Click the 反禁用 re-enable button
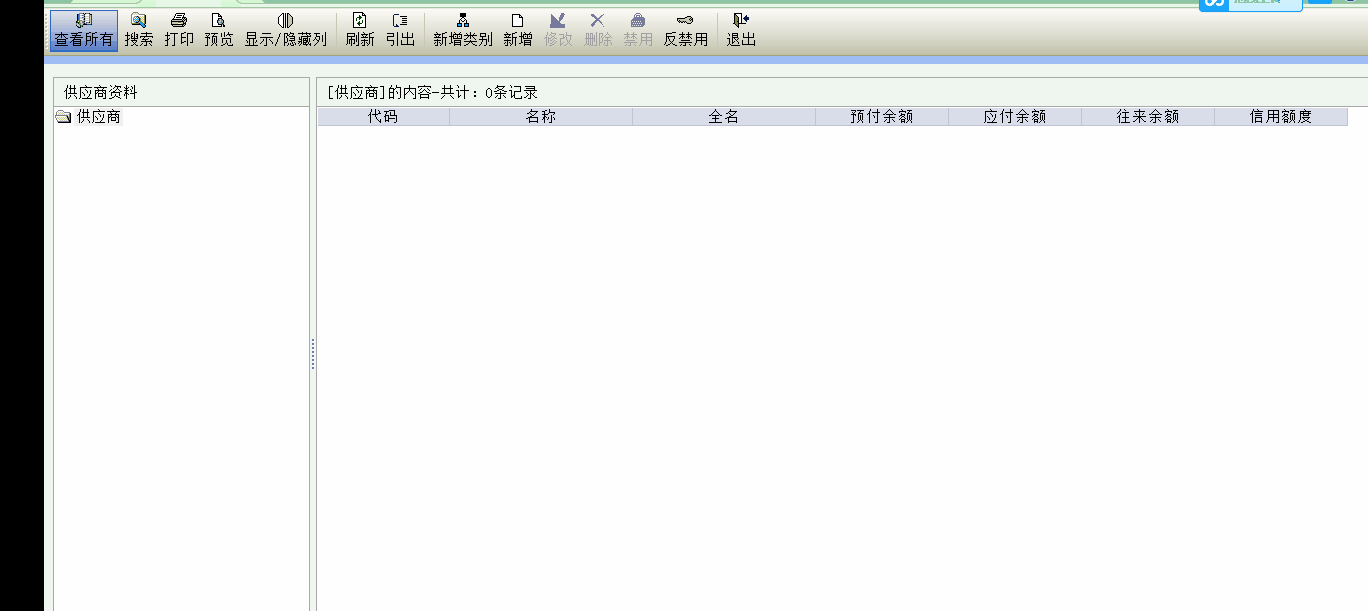Viewport: 1368px width, 611px height. point(685,30)
